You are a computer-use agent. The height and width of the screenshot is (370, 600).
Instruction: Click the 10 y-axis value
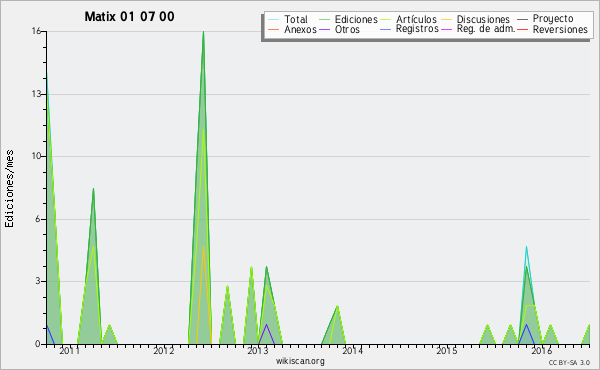(x=36, y=156)
